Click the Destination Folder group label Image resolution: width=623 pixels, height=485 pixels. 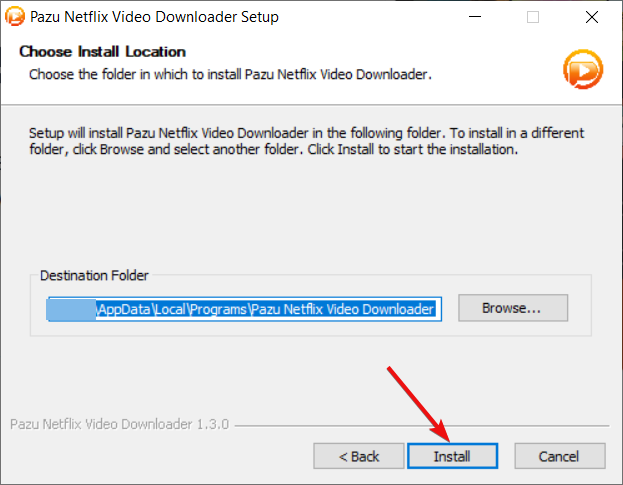tap(94, 275)
